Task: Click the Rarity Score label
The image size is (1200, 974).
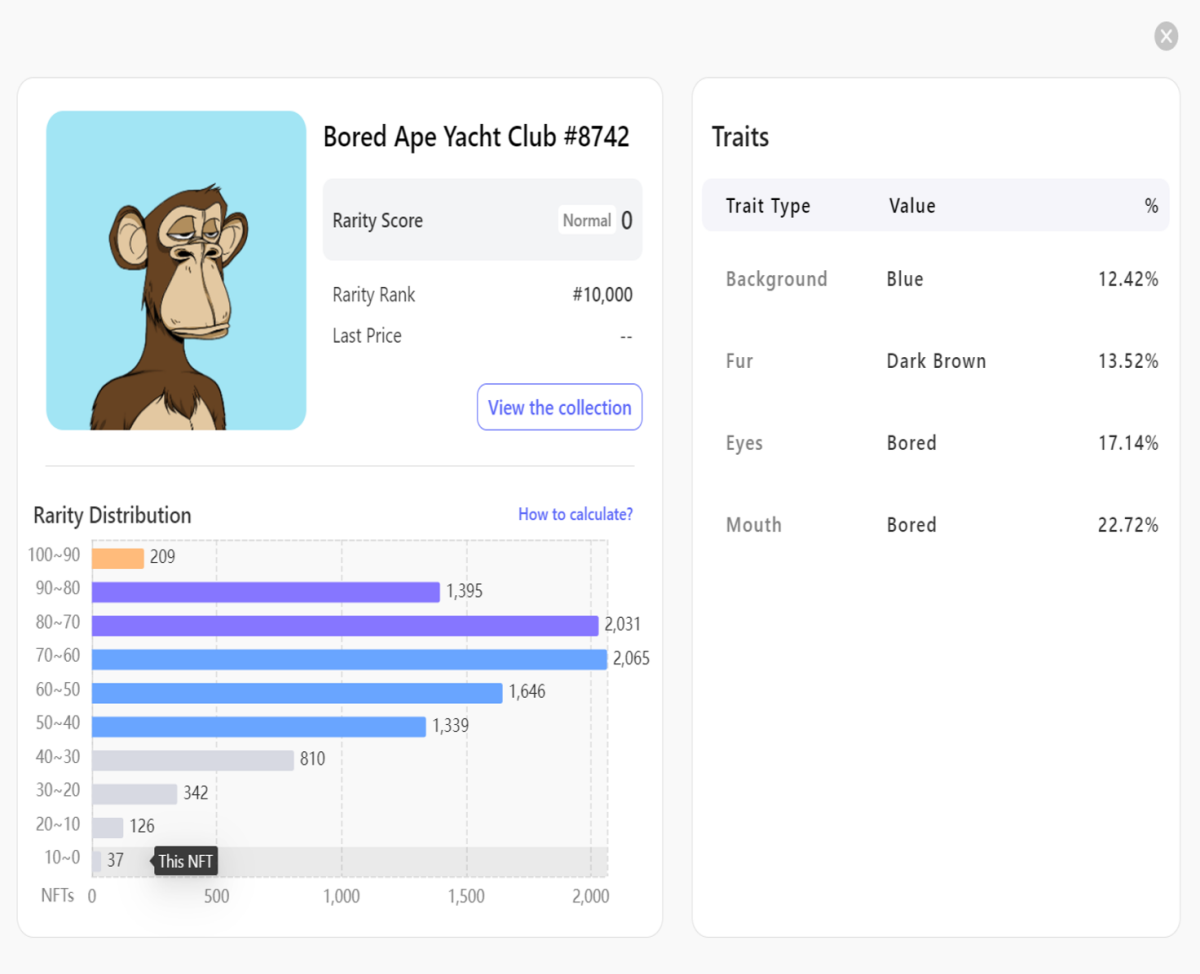Action: (x=377, y=221)
